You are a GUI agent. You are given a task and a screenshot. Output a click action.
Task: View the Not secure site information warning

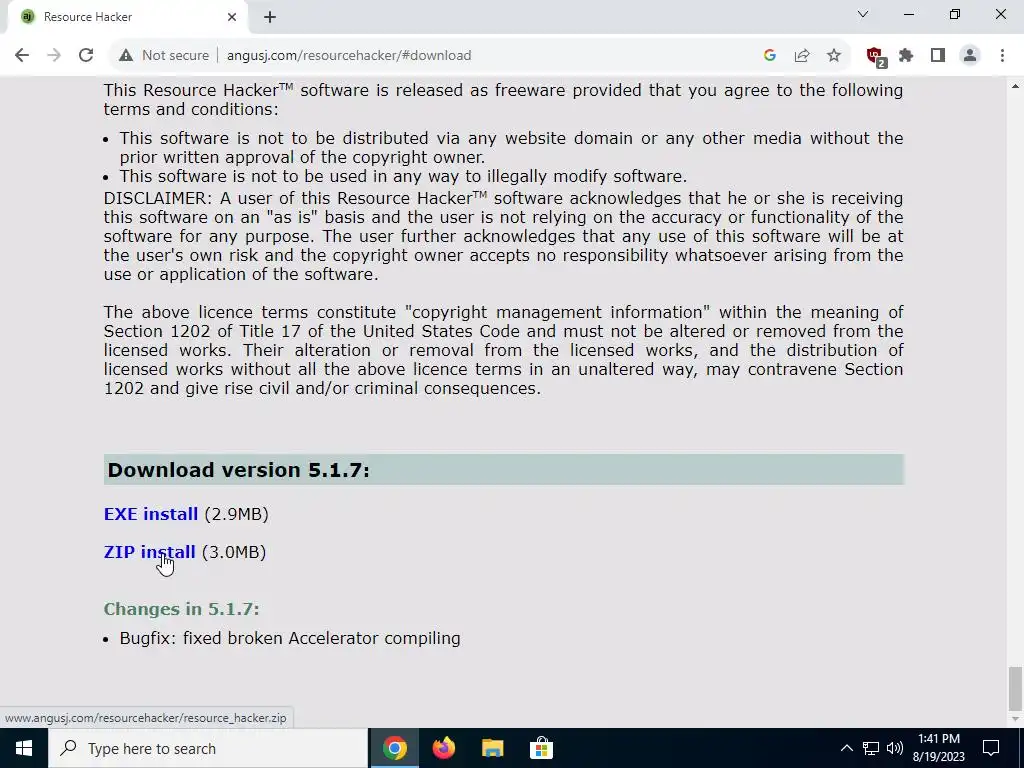coord(164,56)
